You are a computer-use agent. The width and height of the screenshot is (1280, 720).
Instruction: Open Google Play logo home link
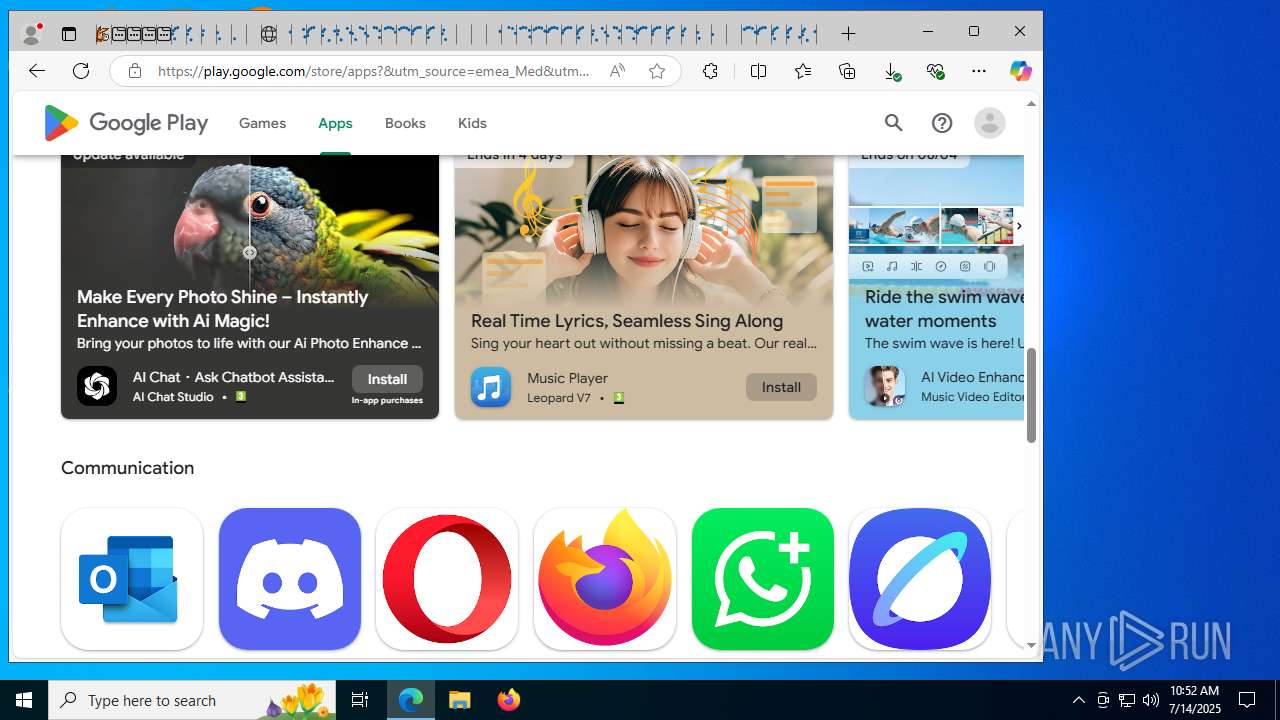click(x=126, y=123)
